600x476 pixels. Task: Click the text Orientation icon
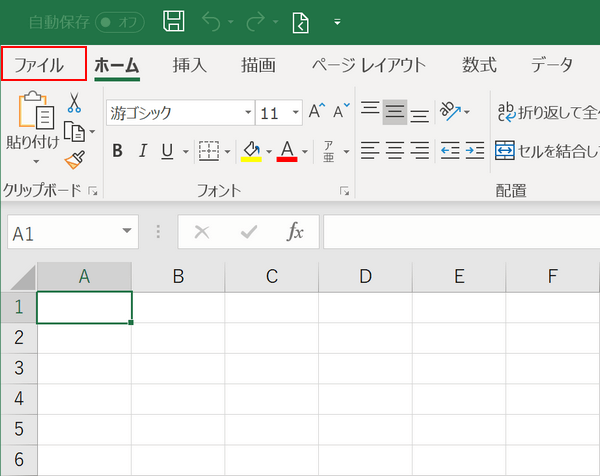point(450,111)
